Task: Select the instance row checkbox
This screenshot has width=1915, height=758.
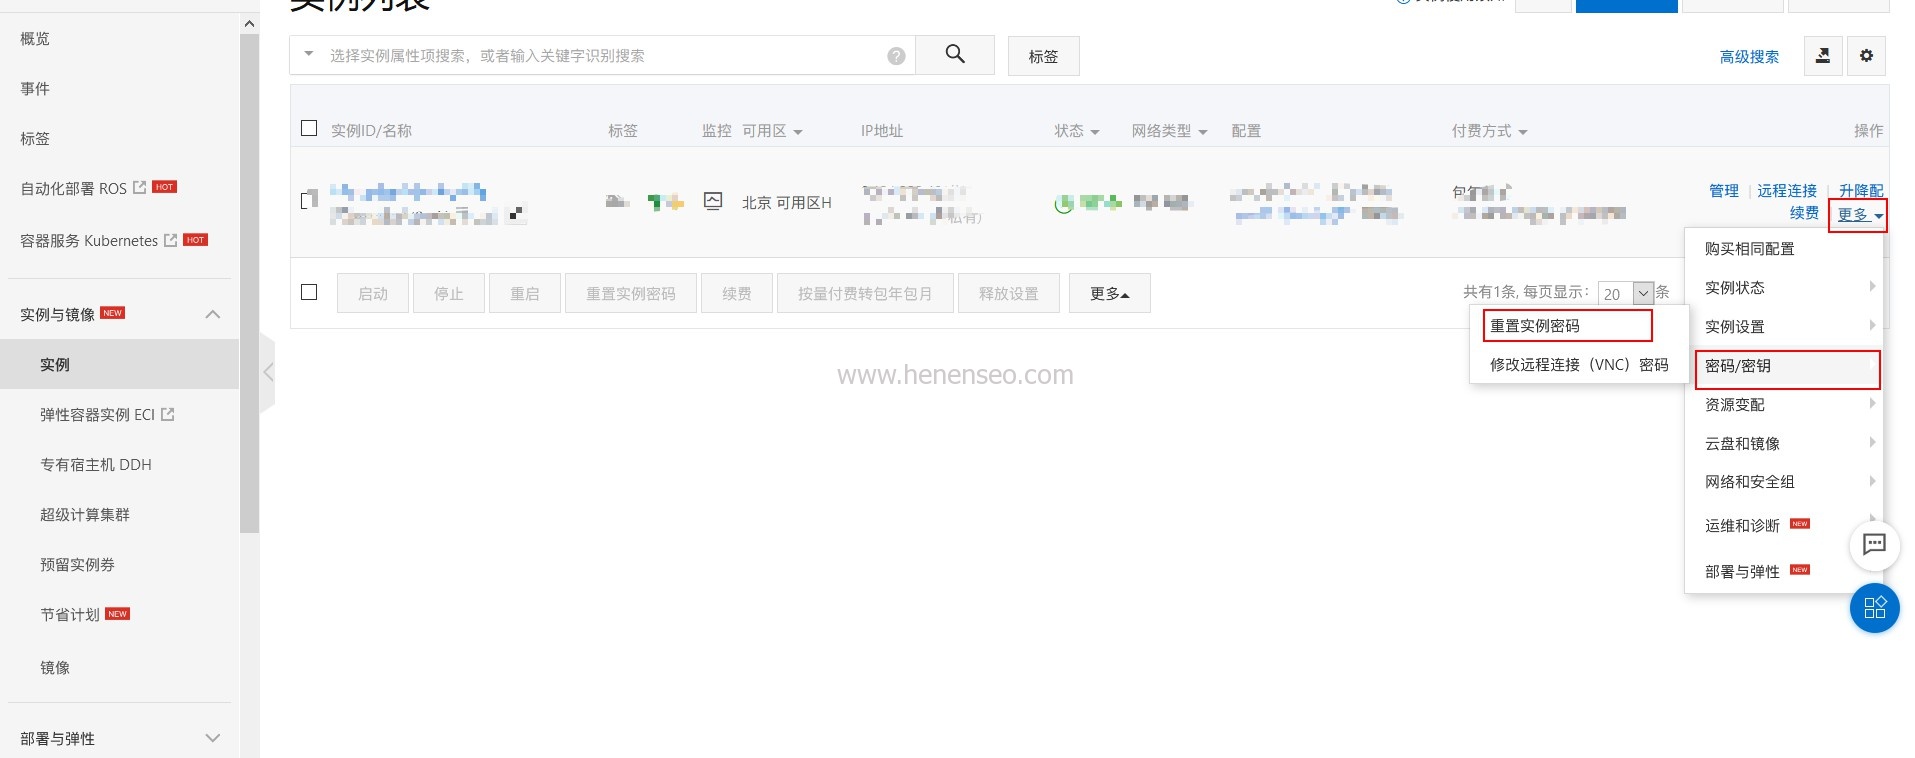Action: 309,200
